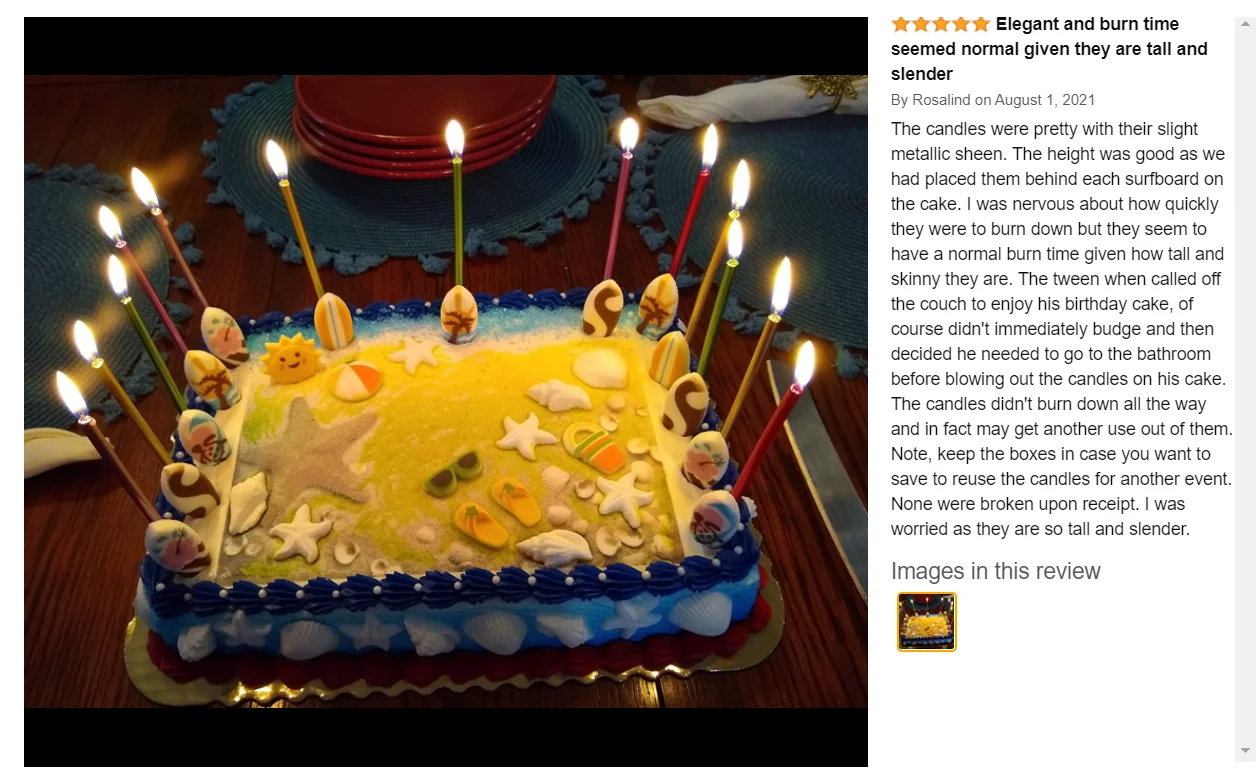Screen dimensions: 1260x782
Task: Click the black bar above the photo
Action: pyautogui.click(x=446, y=46)
